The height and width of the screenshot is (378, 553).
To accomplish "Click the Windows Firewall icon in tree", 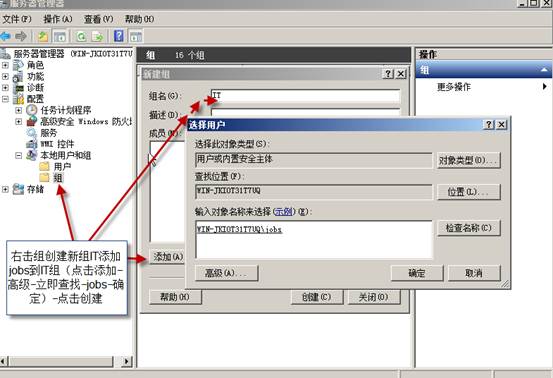I will pyautogui.click(x=31, y=121).
